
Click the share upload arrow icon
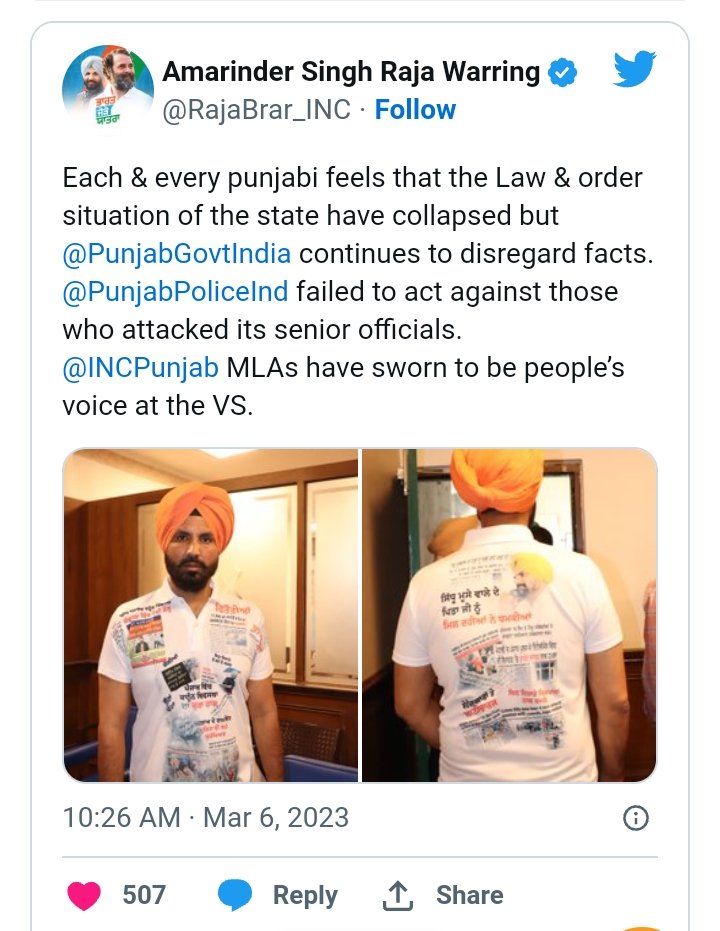pos(397,895)
